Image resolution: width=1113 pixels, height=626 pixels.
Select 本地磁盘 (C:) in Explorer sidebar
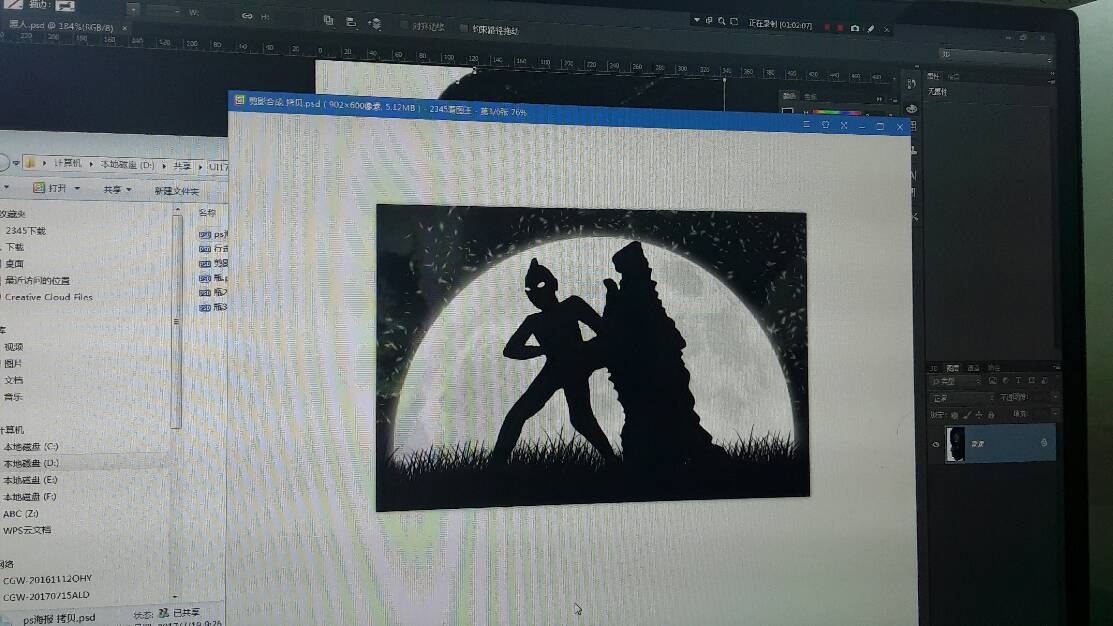[x=31, y=446]
